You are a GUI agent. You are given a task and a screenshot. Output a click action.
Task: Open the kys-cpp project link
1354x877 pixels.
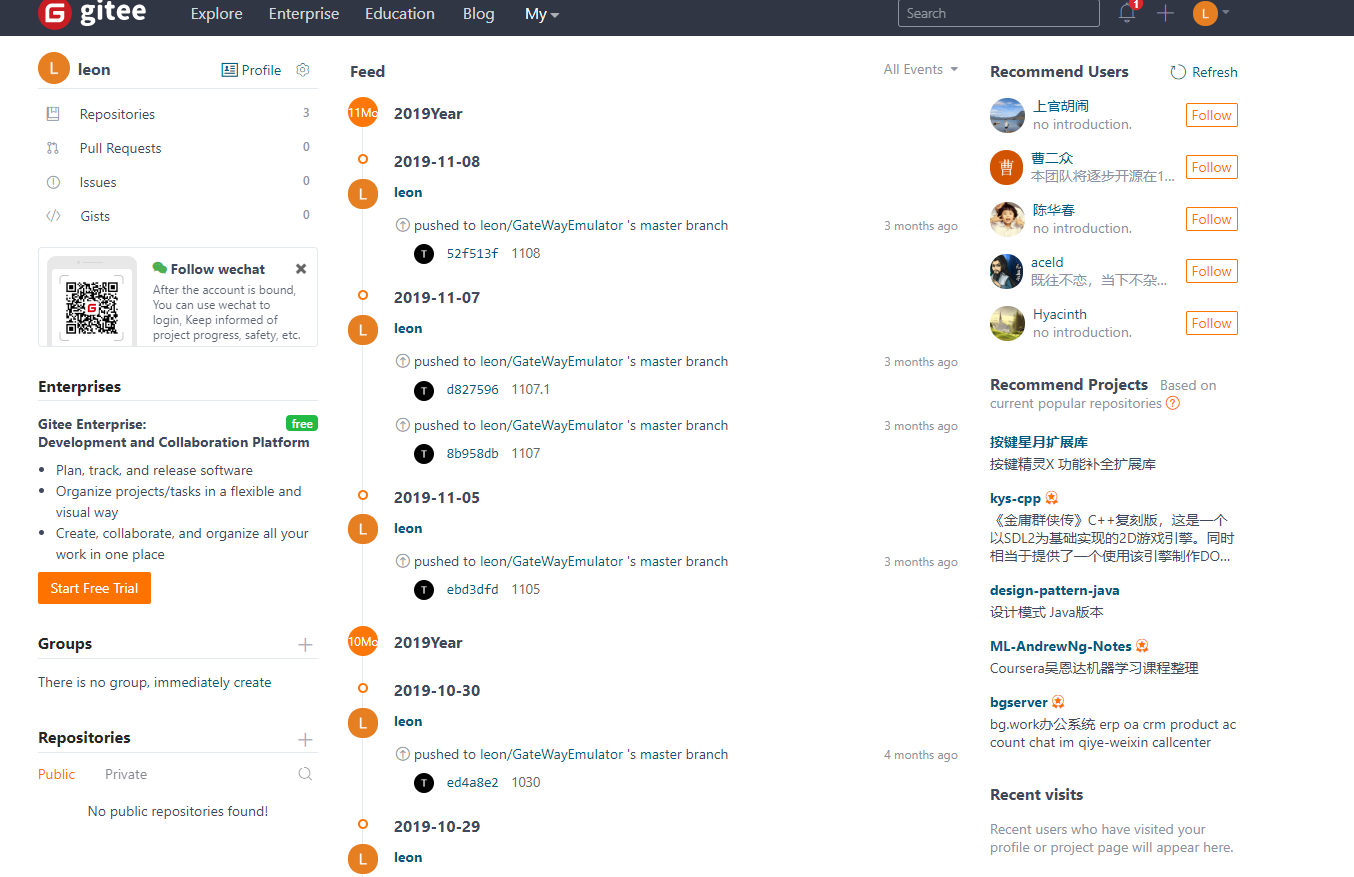point(1015,498)
